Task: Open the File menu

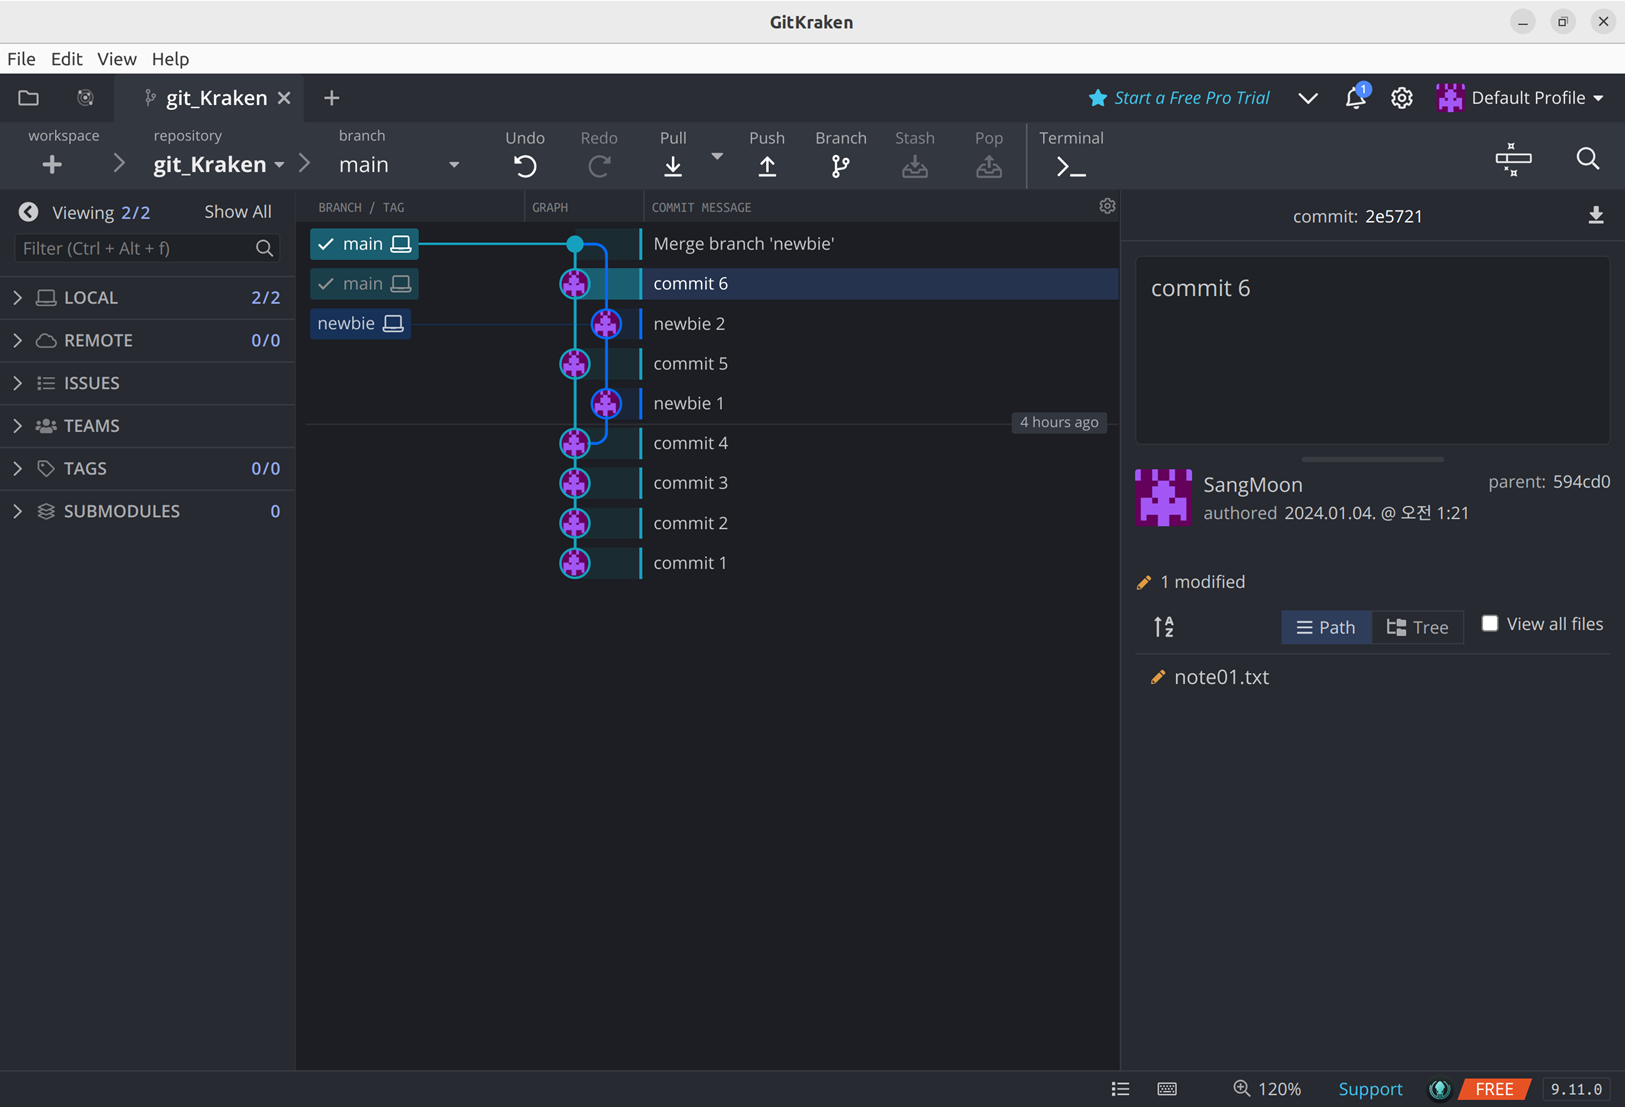Action: pos(21,59)
